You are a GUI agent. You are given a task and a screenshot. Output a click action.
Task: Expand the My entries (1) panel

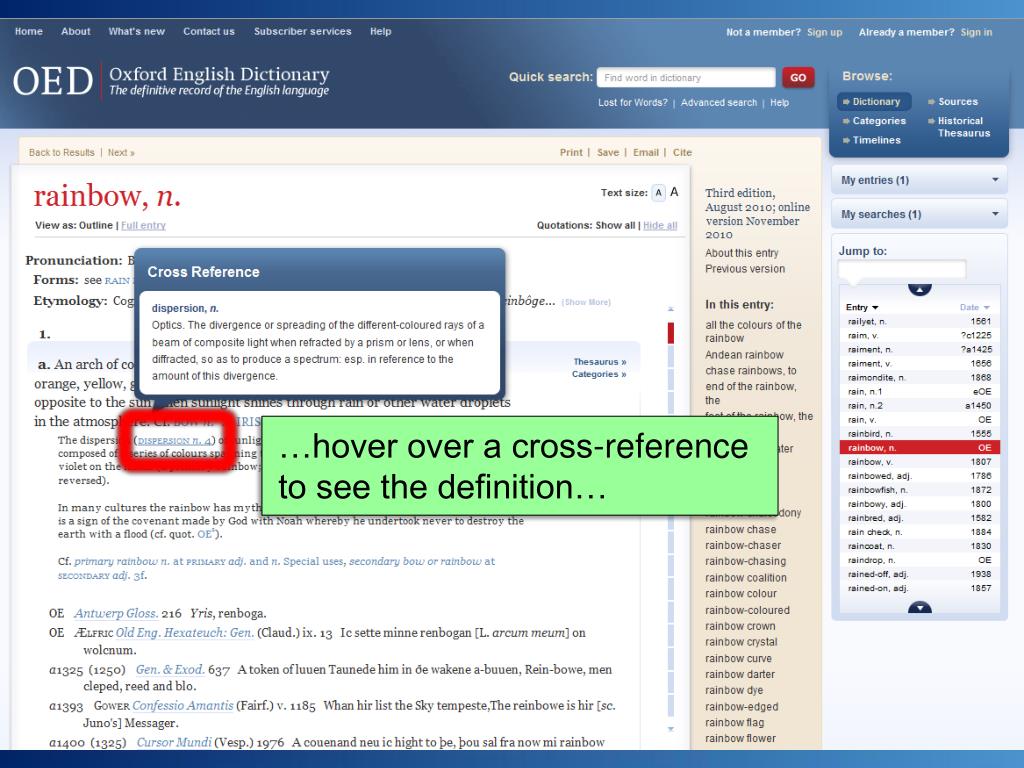(920, 180)
